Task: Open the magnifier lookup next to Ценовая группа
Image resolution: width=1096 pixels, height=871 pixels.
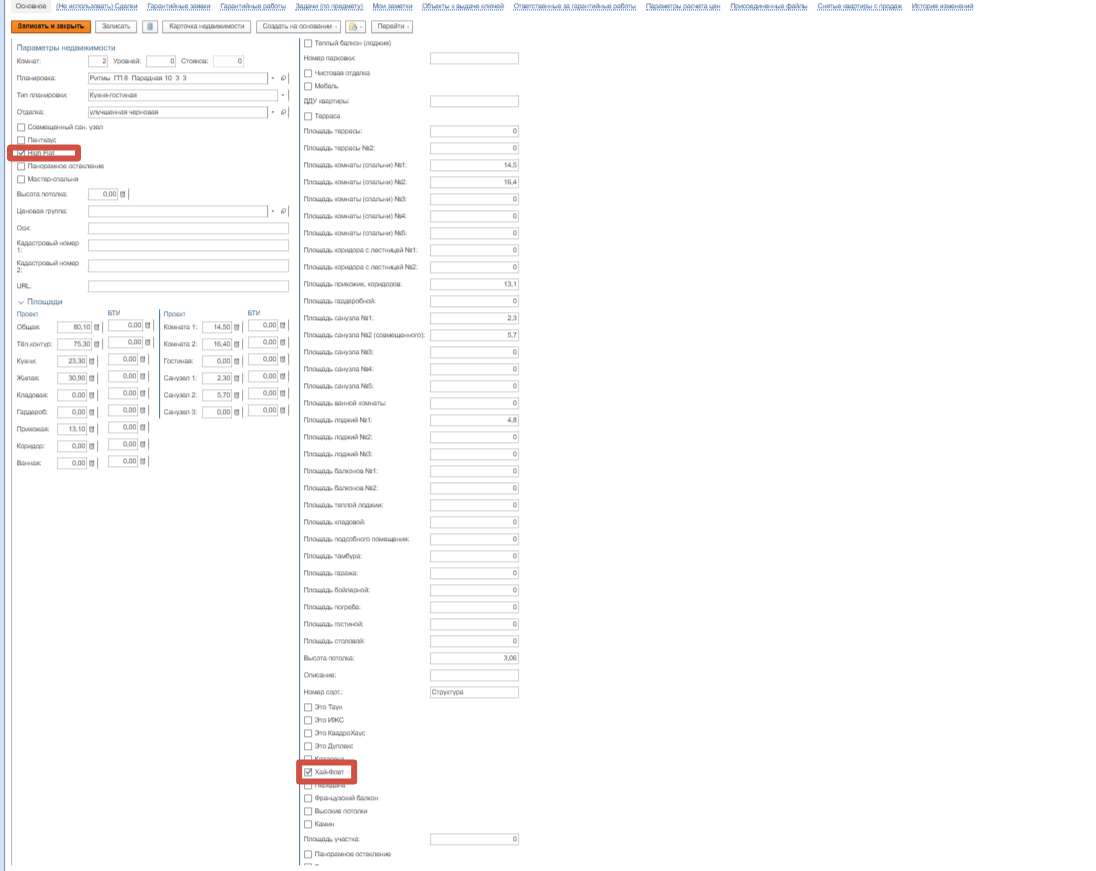Action: click(x=284, y=211)
